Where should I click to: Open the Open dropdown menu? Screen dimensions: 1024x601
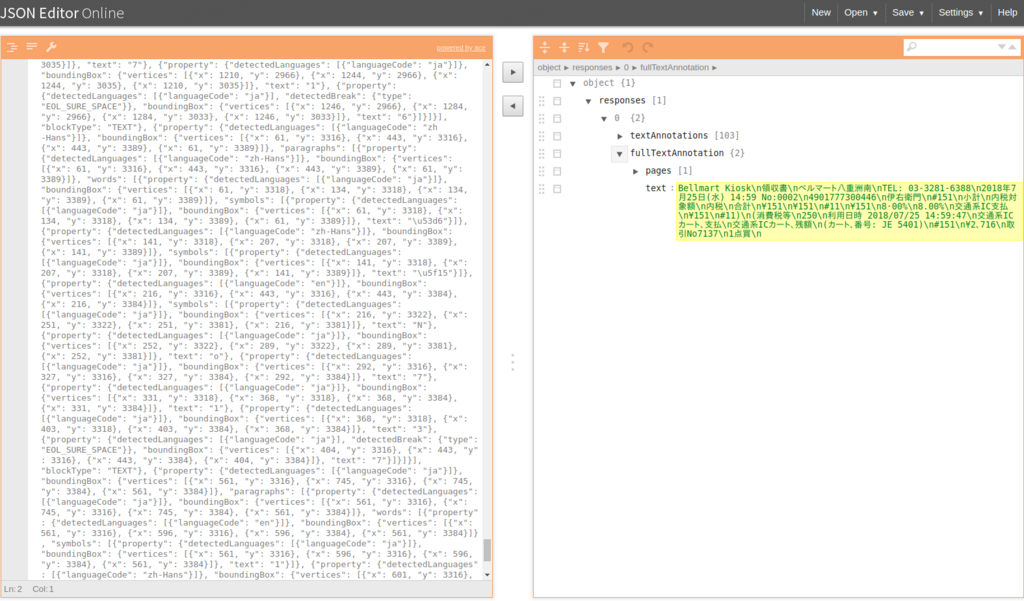pyautogui.click(x=861, y=12)
